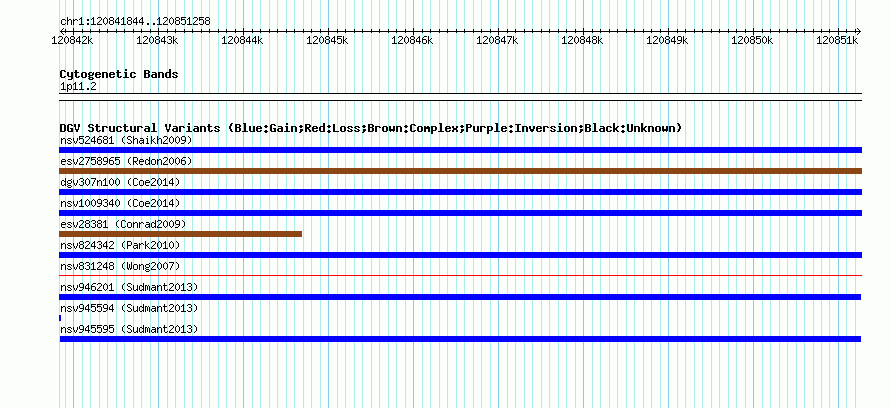Select the blue nsv945595 gain bar
Screen dimensions: 890x408
coord(460,339)
